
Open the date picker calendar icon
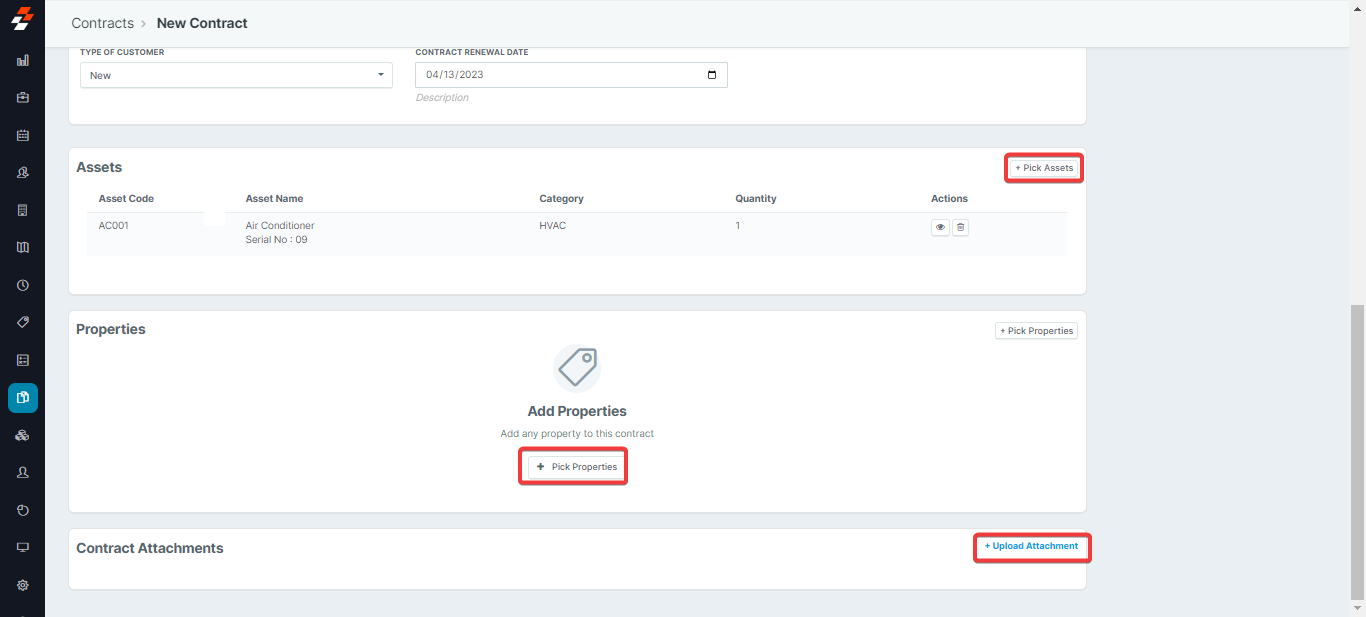pos(711,75)
